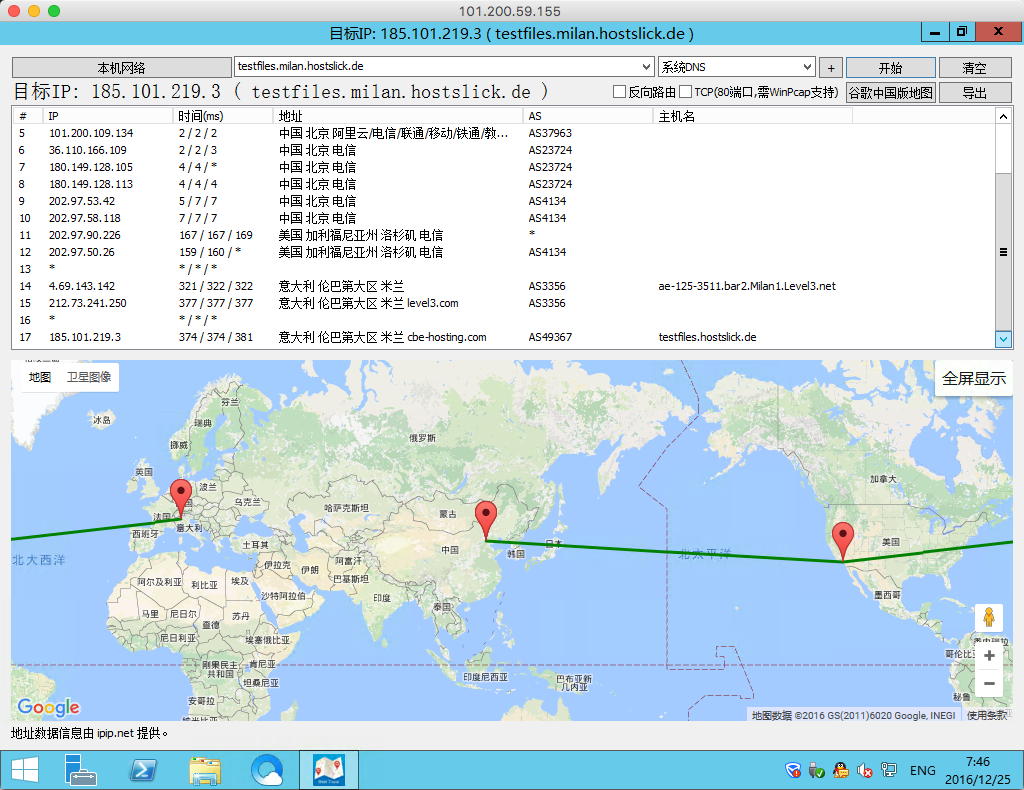Switch map to 卫星图像 view
This screenshot has width=1024, height=790.
tap(89, 377)
